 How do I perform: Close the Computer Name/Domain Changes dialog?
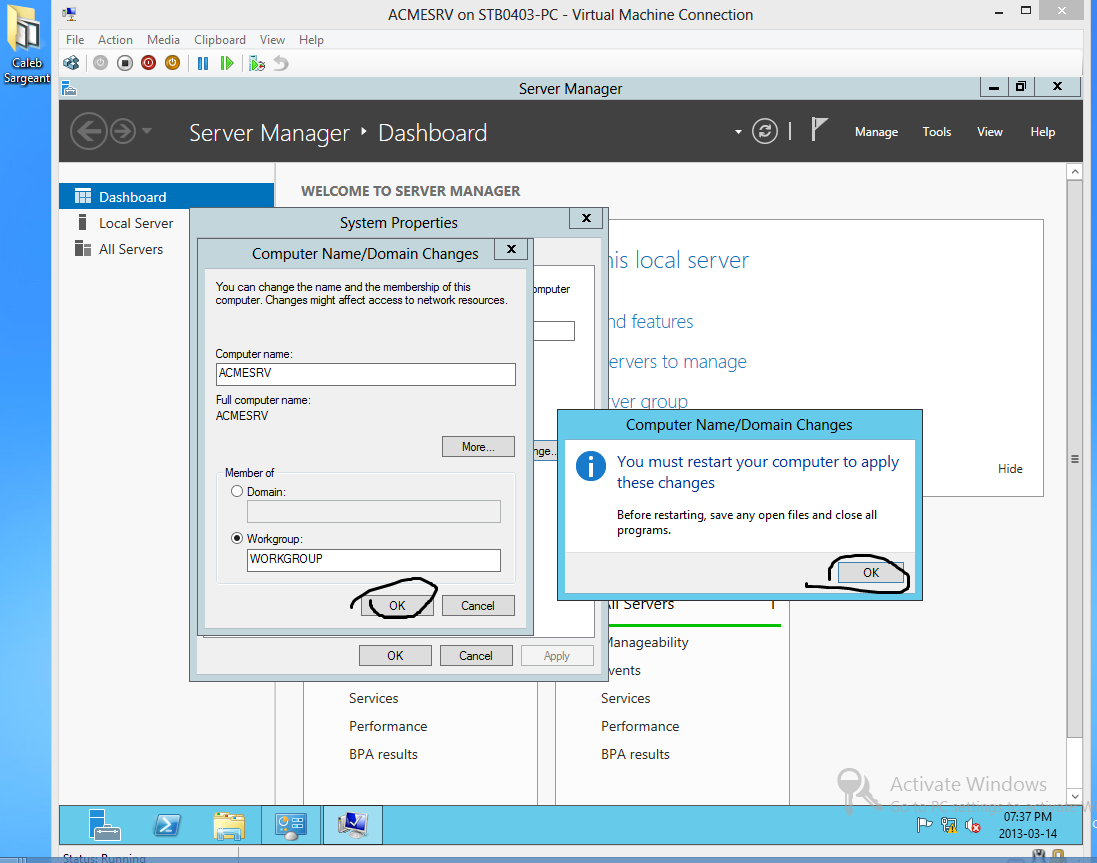pos(511,249)
